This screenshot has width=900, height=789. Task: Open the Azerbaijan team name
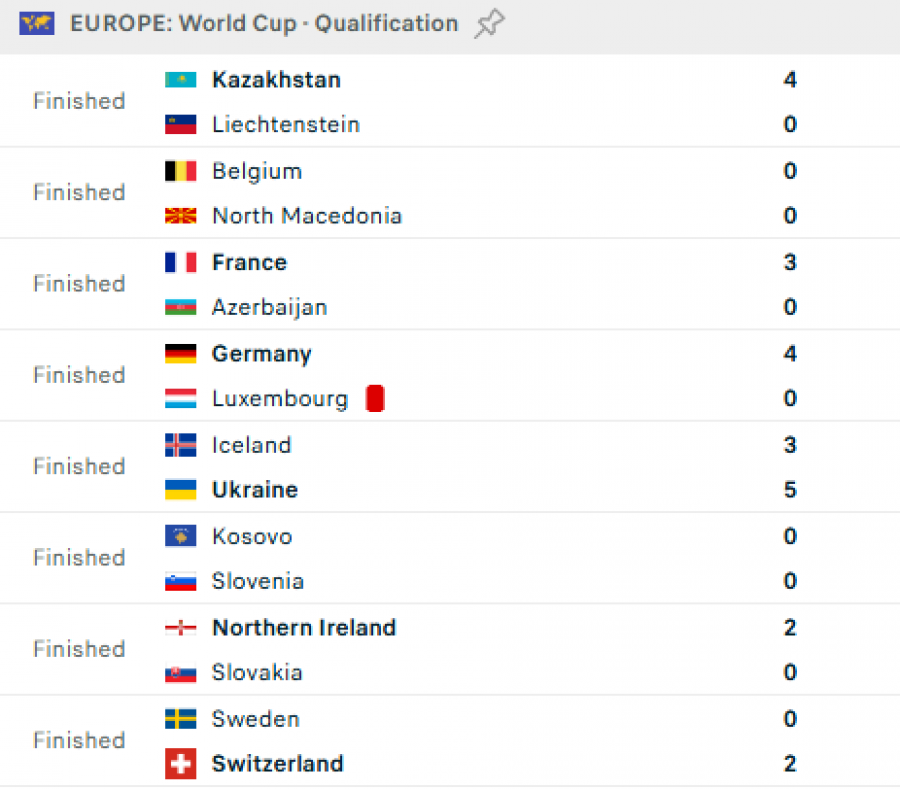click(x=269, y=308)
